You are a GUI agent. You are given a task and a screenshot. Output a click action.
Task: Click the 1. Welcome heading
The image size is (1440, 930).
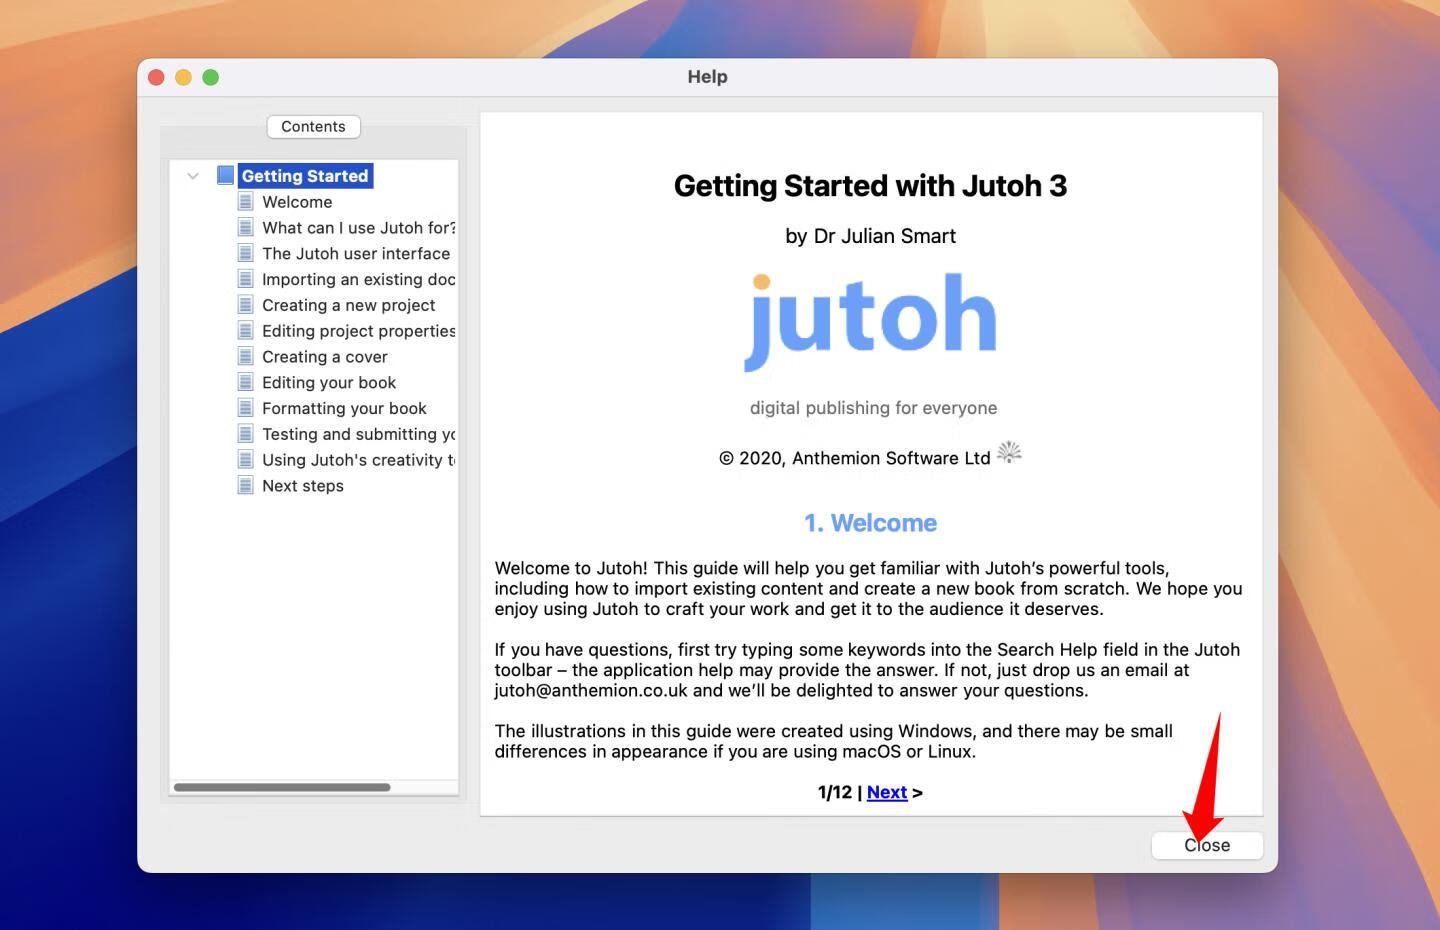point(870,523)
